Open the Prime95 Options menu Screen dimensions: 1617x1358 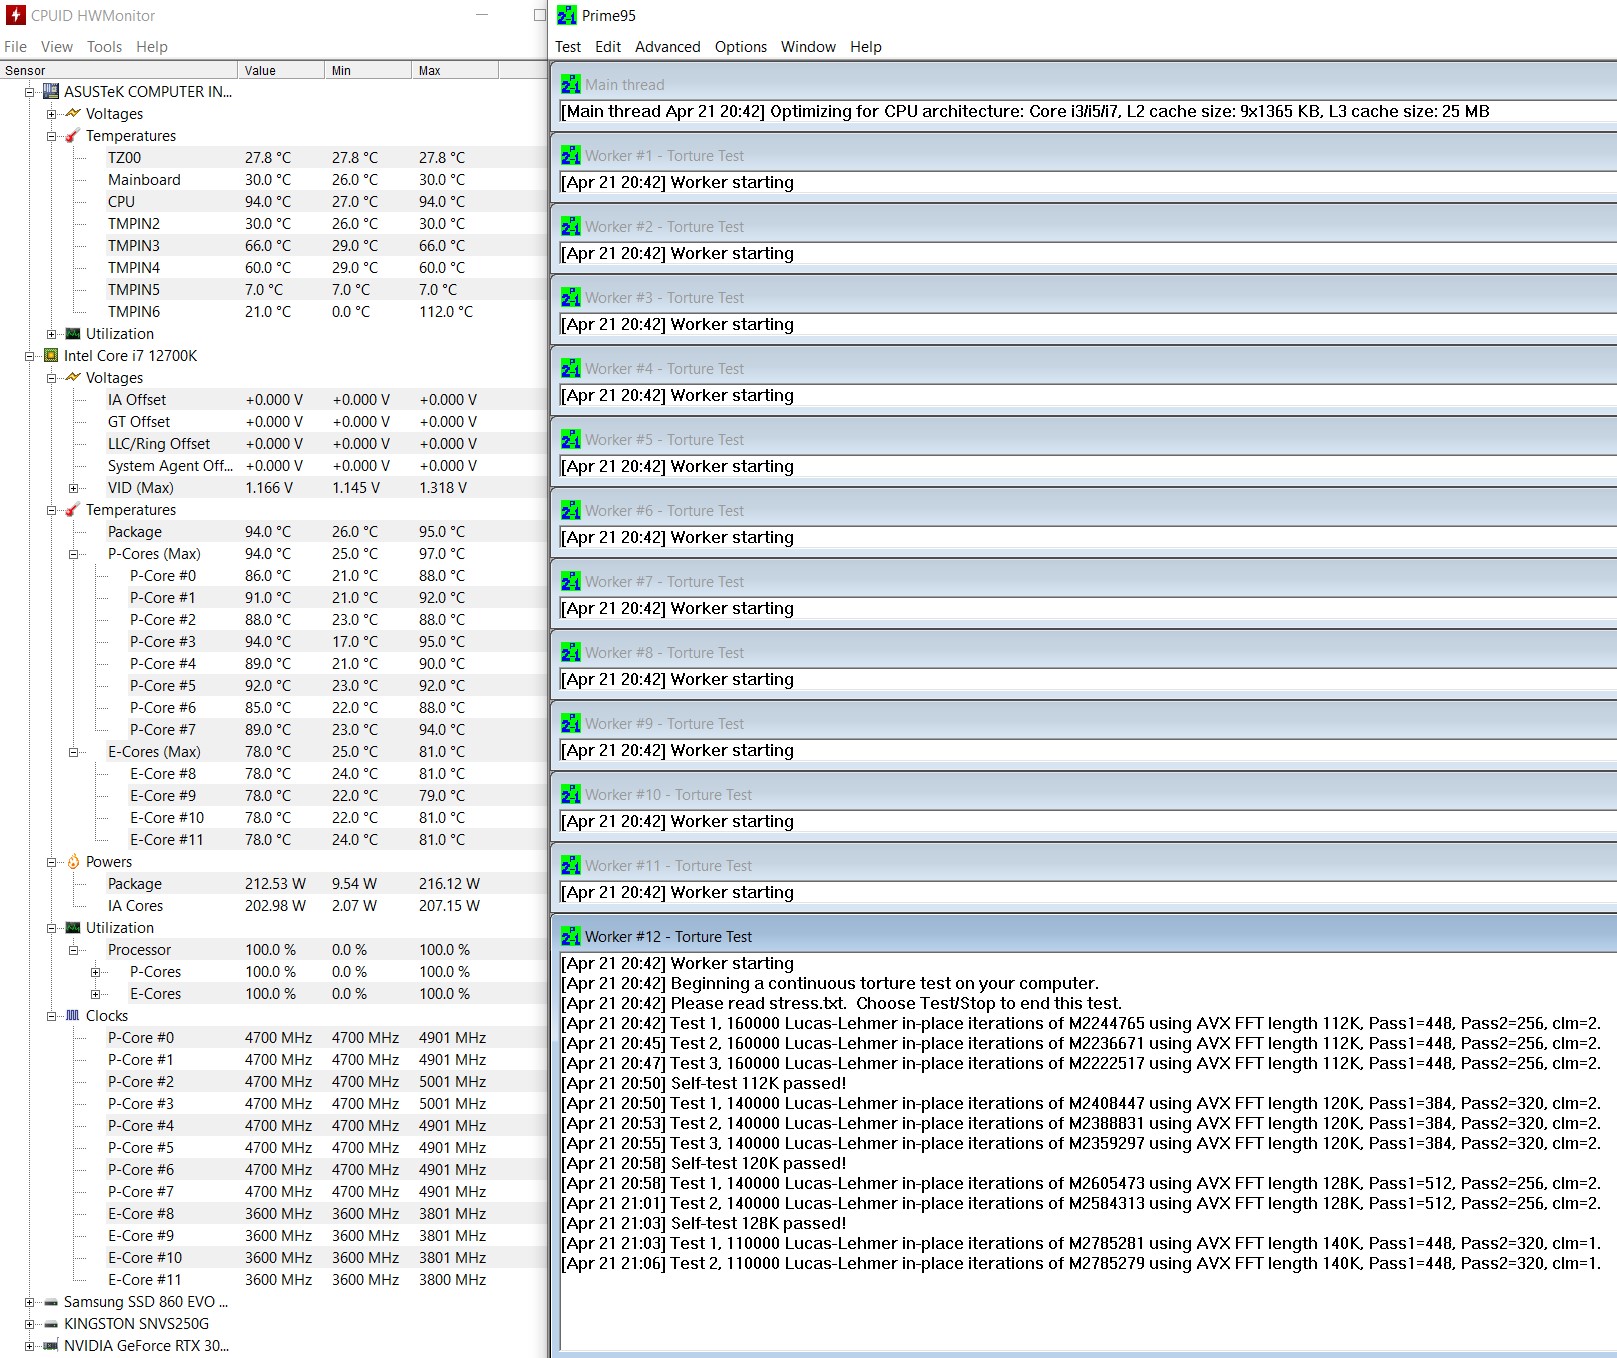(741, 47)
